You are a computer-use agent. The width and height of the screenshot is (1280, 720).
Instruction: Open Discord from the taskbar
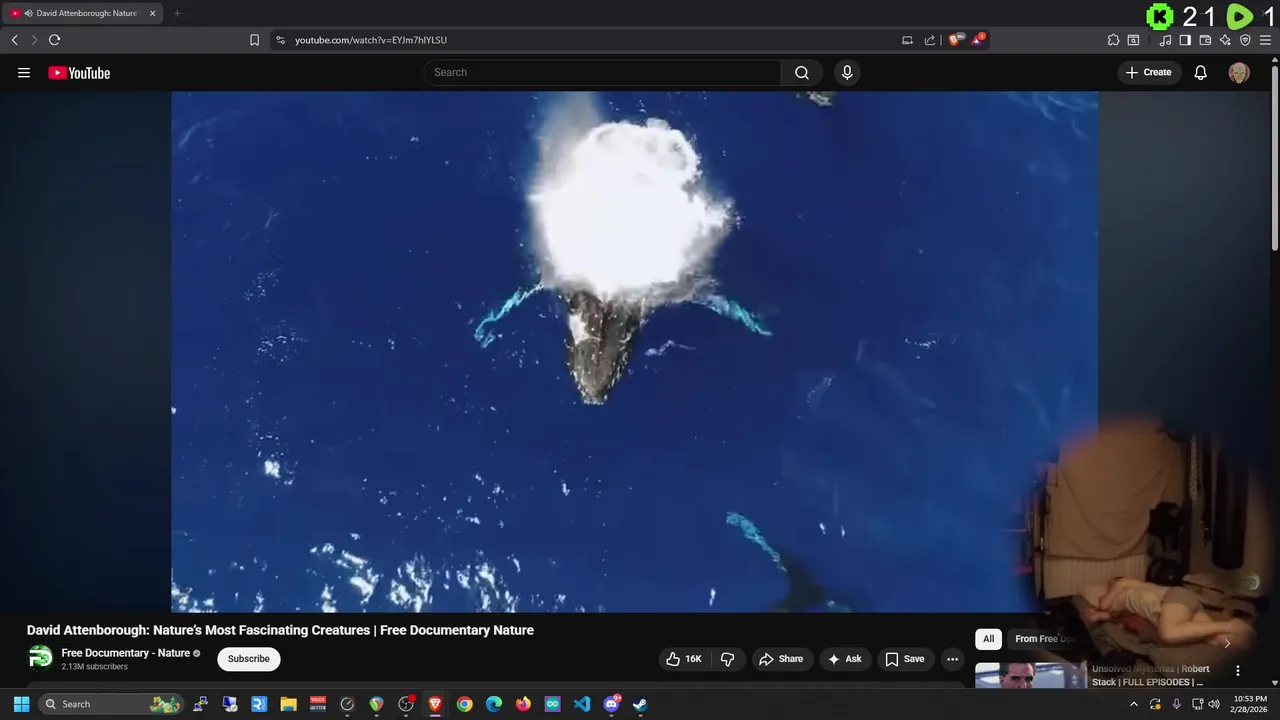point(611,704)
